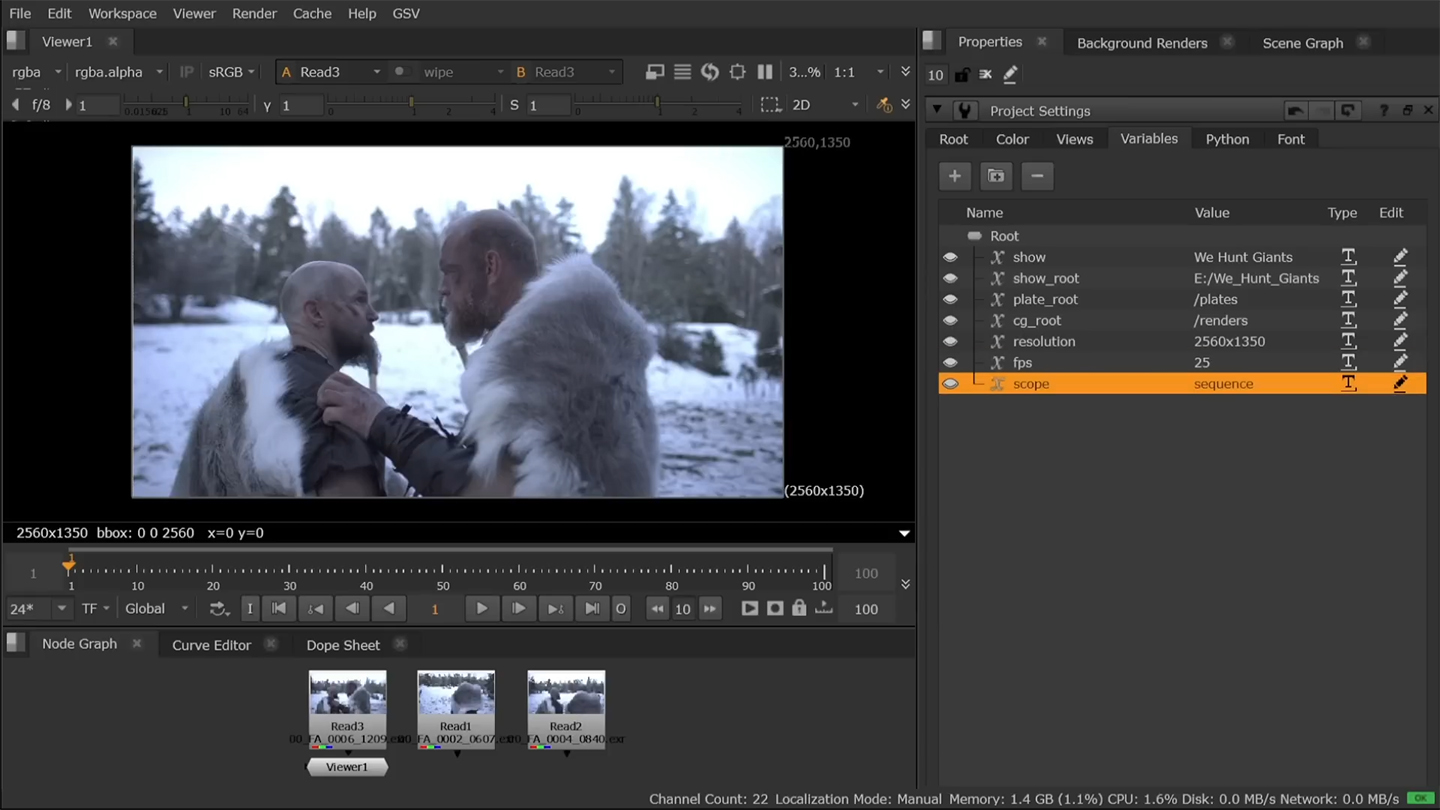Toggle visibility eye for scope variable
Image resolution: width=1440 pixels, height=810 pixels.
click(950, 383)
